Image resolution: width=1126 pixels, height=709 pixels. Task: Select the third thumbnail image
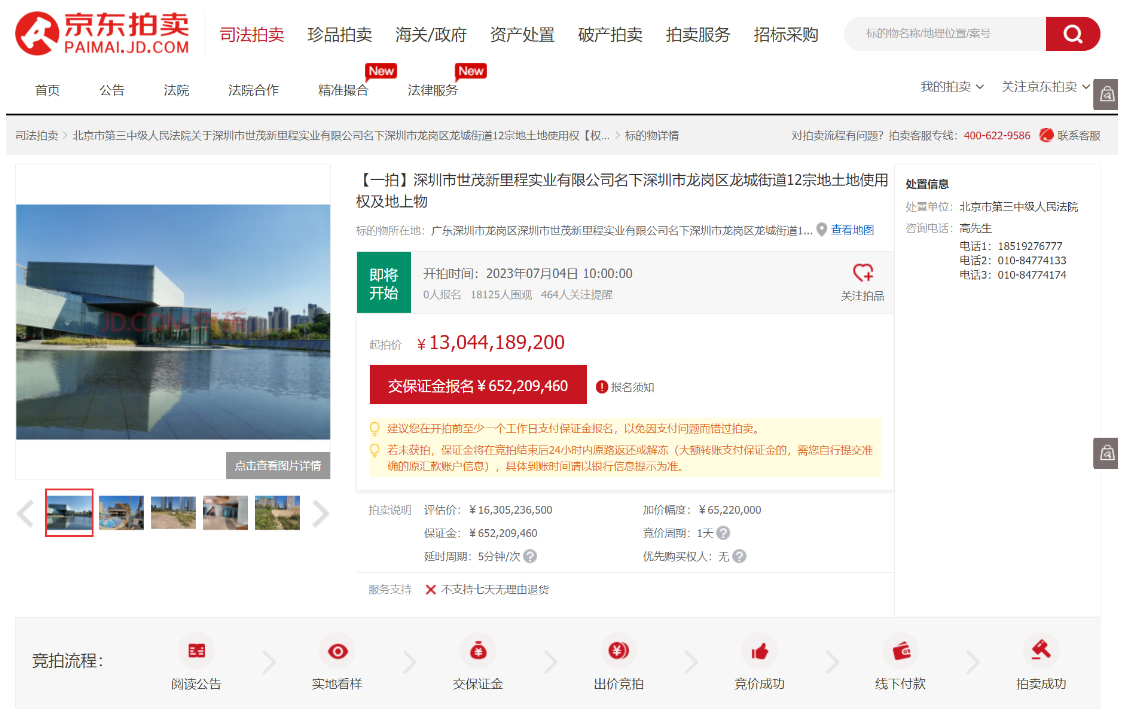pos(173,513)
